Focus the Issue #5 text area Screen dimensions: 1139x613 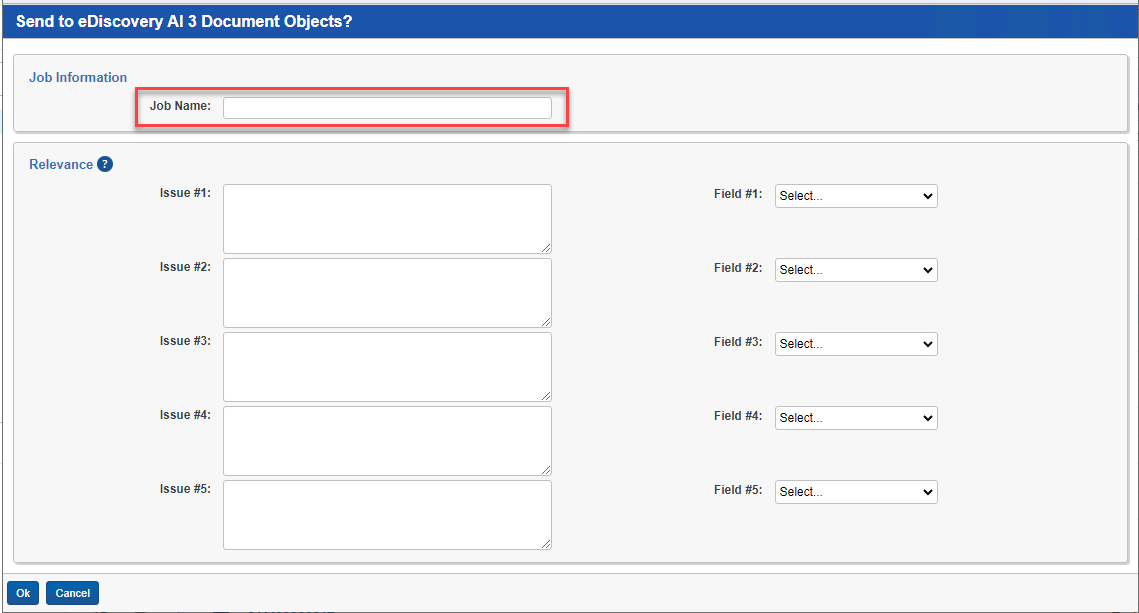tap(387, 515)
